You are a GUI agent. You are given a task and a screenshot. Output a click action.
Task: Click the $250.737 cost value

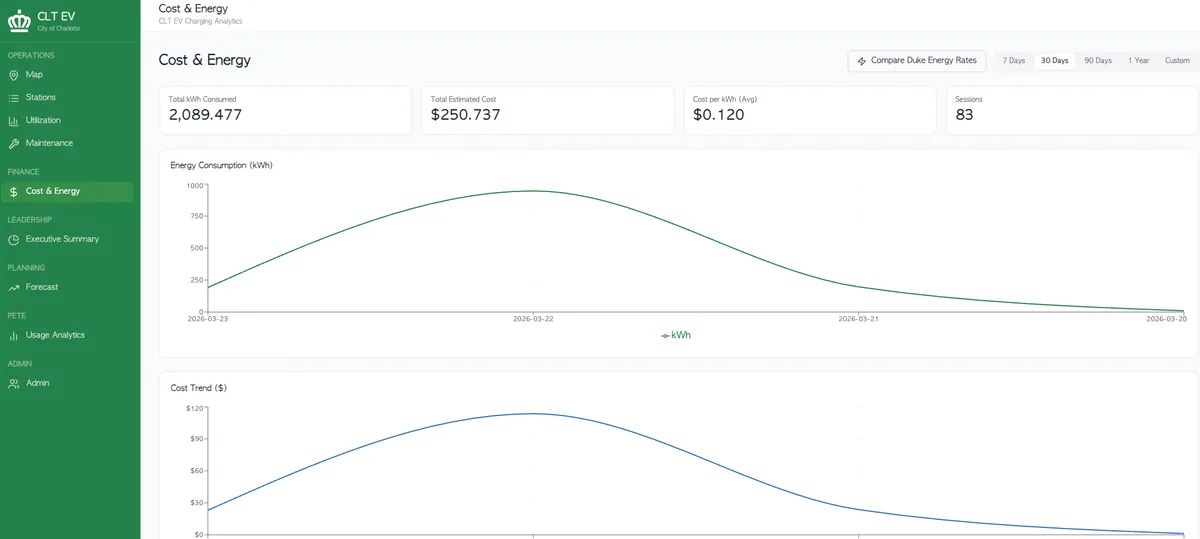click(x=466, y=115)
